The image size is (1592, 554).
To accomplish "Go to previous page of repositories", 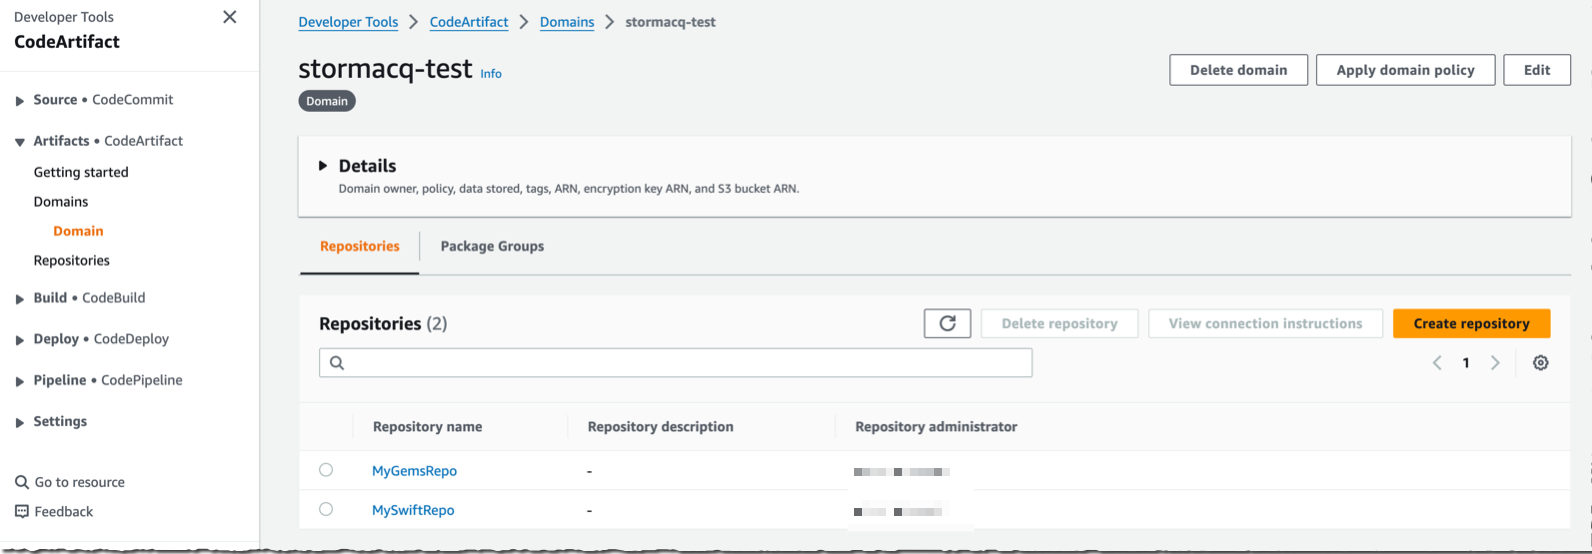I will pyautogui.click(x=1437, y=363).
